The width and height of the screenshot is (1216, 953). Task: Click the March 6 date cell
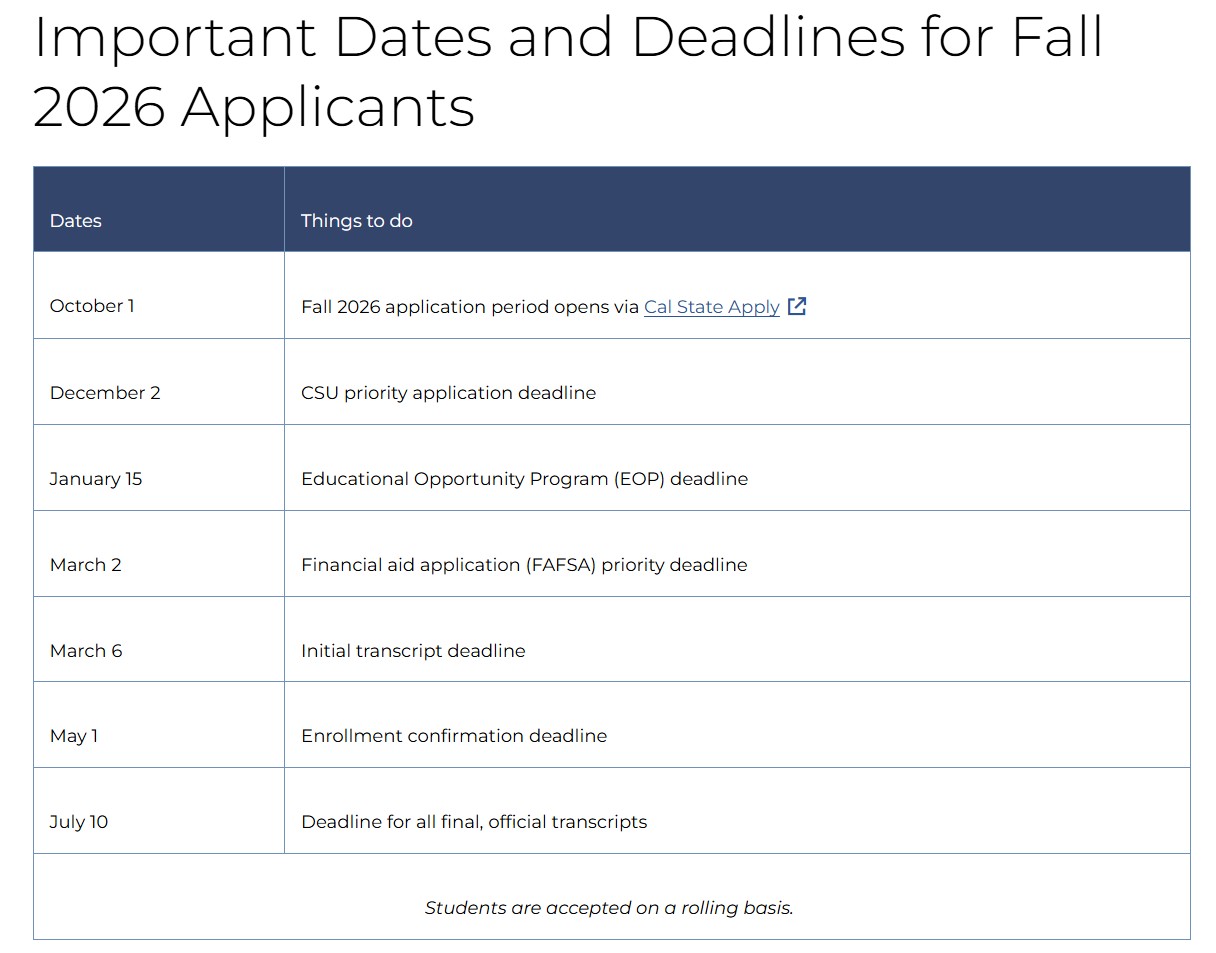(86, 651)
